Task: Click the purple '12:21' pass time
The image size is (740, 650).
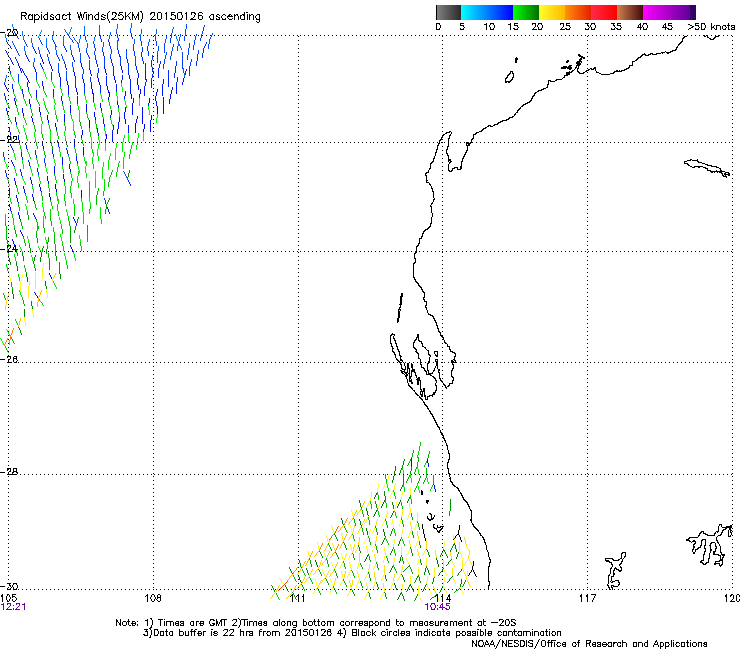Action: [13, 607]
